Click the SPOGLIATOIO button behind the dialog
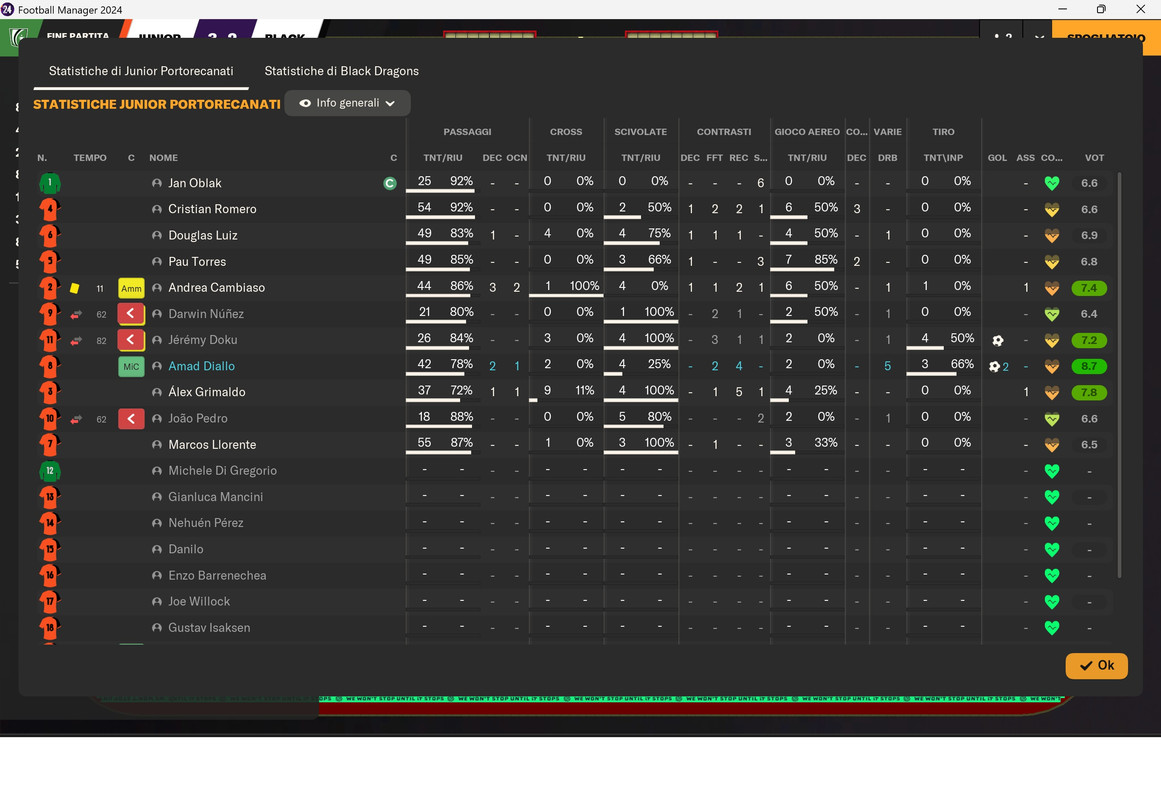This screenshot has height=800, width=1161. point(1105,37)
